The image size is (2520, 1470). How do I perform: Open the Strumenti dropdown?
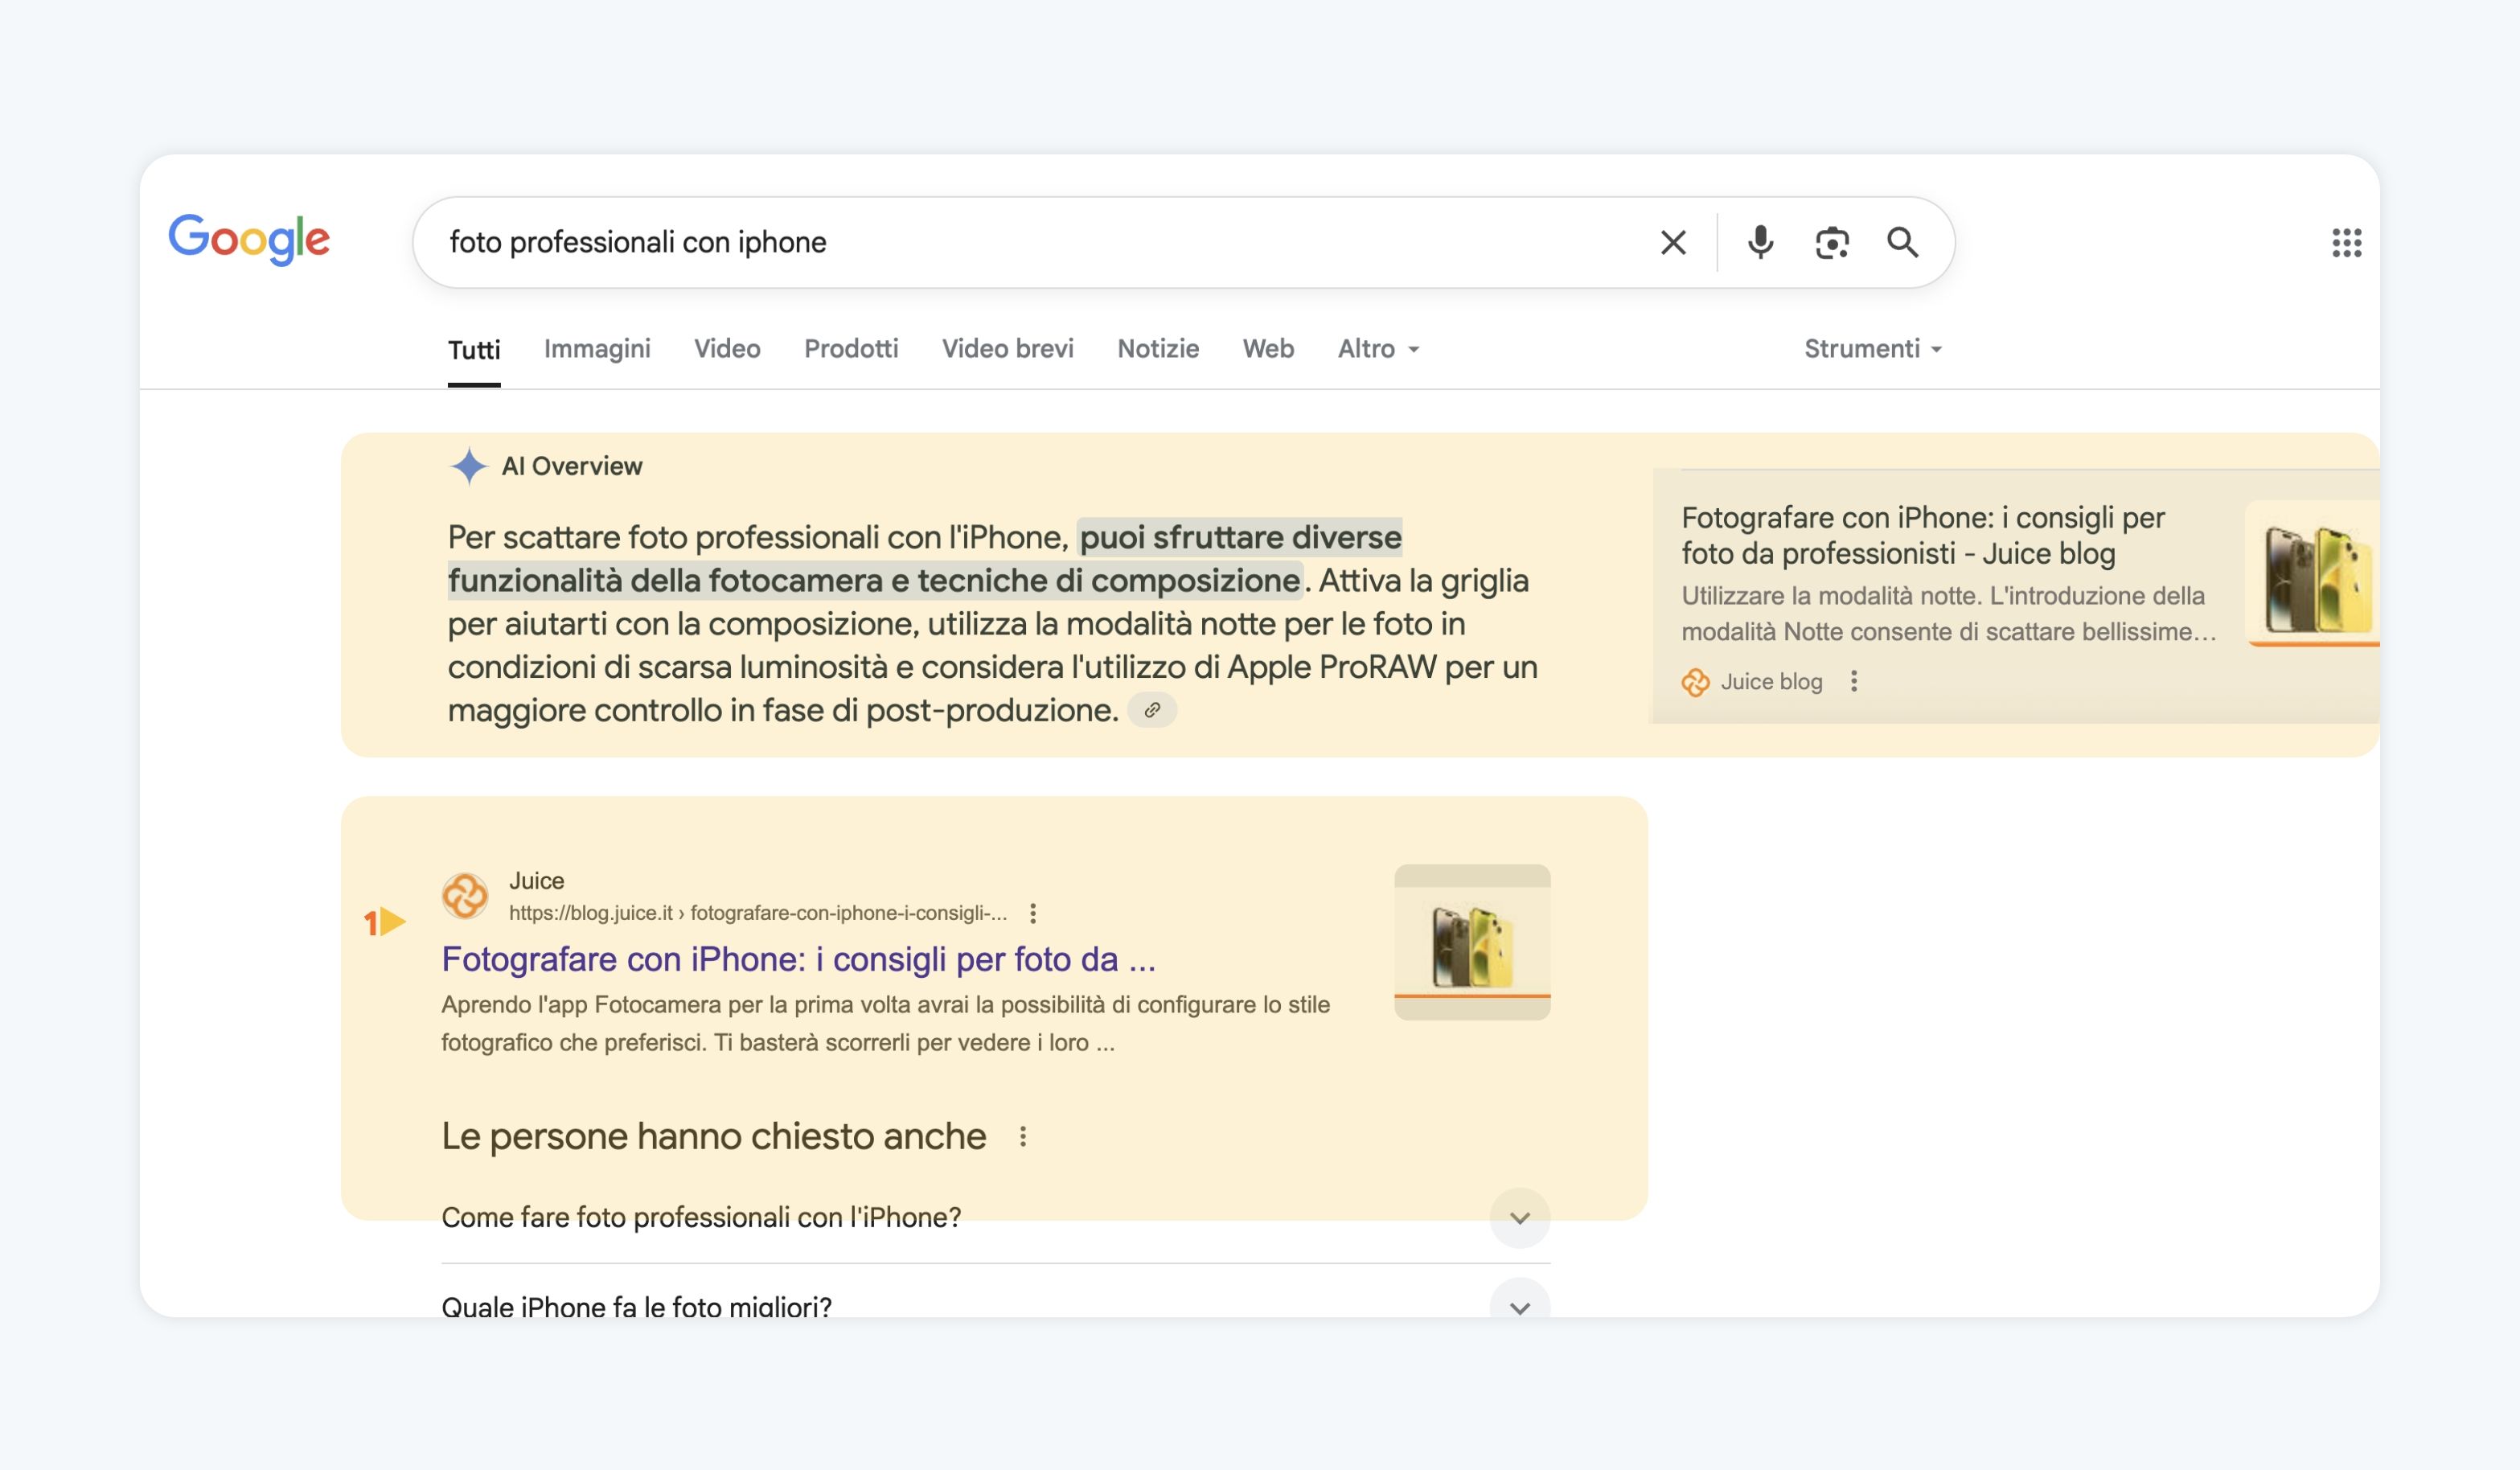click(x=1873, y=348)
